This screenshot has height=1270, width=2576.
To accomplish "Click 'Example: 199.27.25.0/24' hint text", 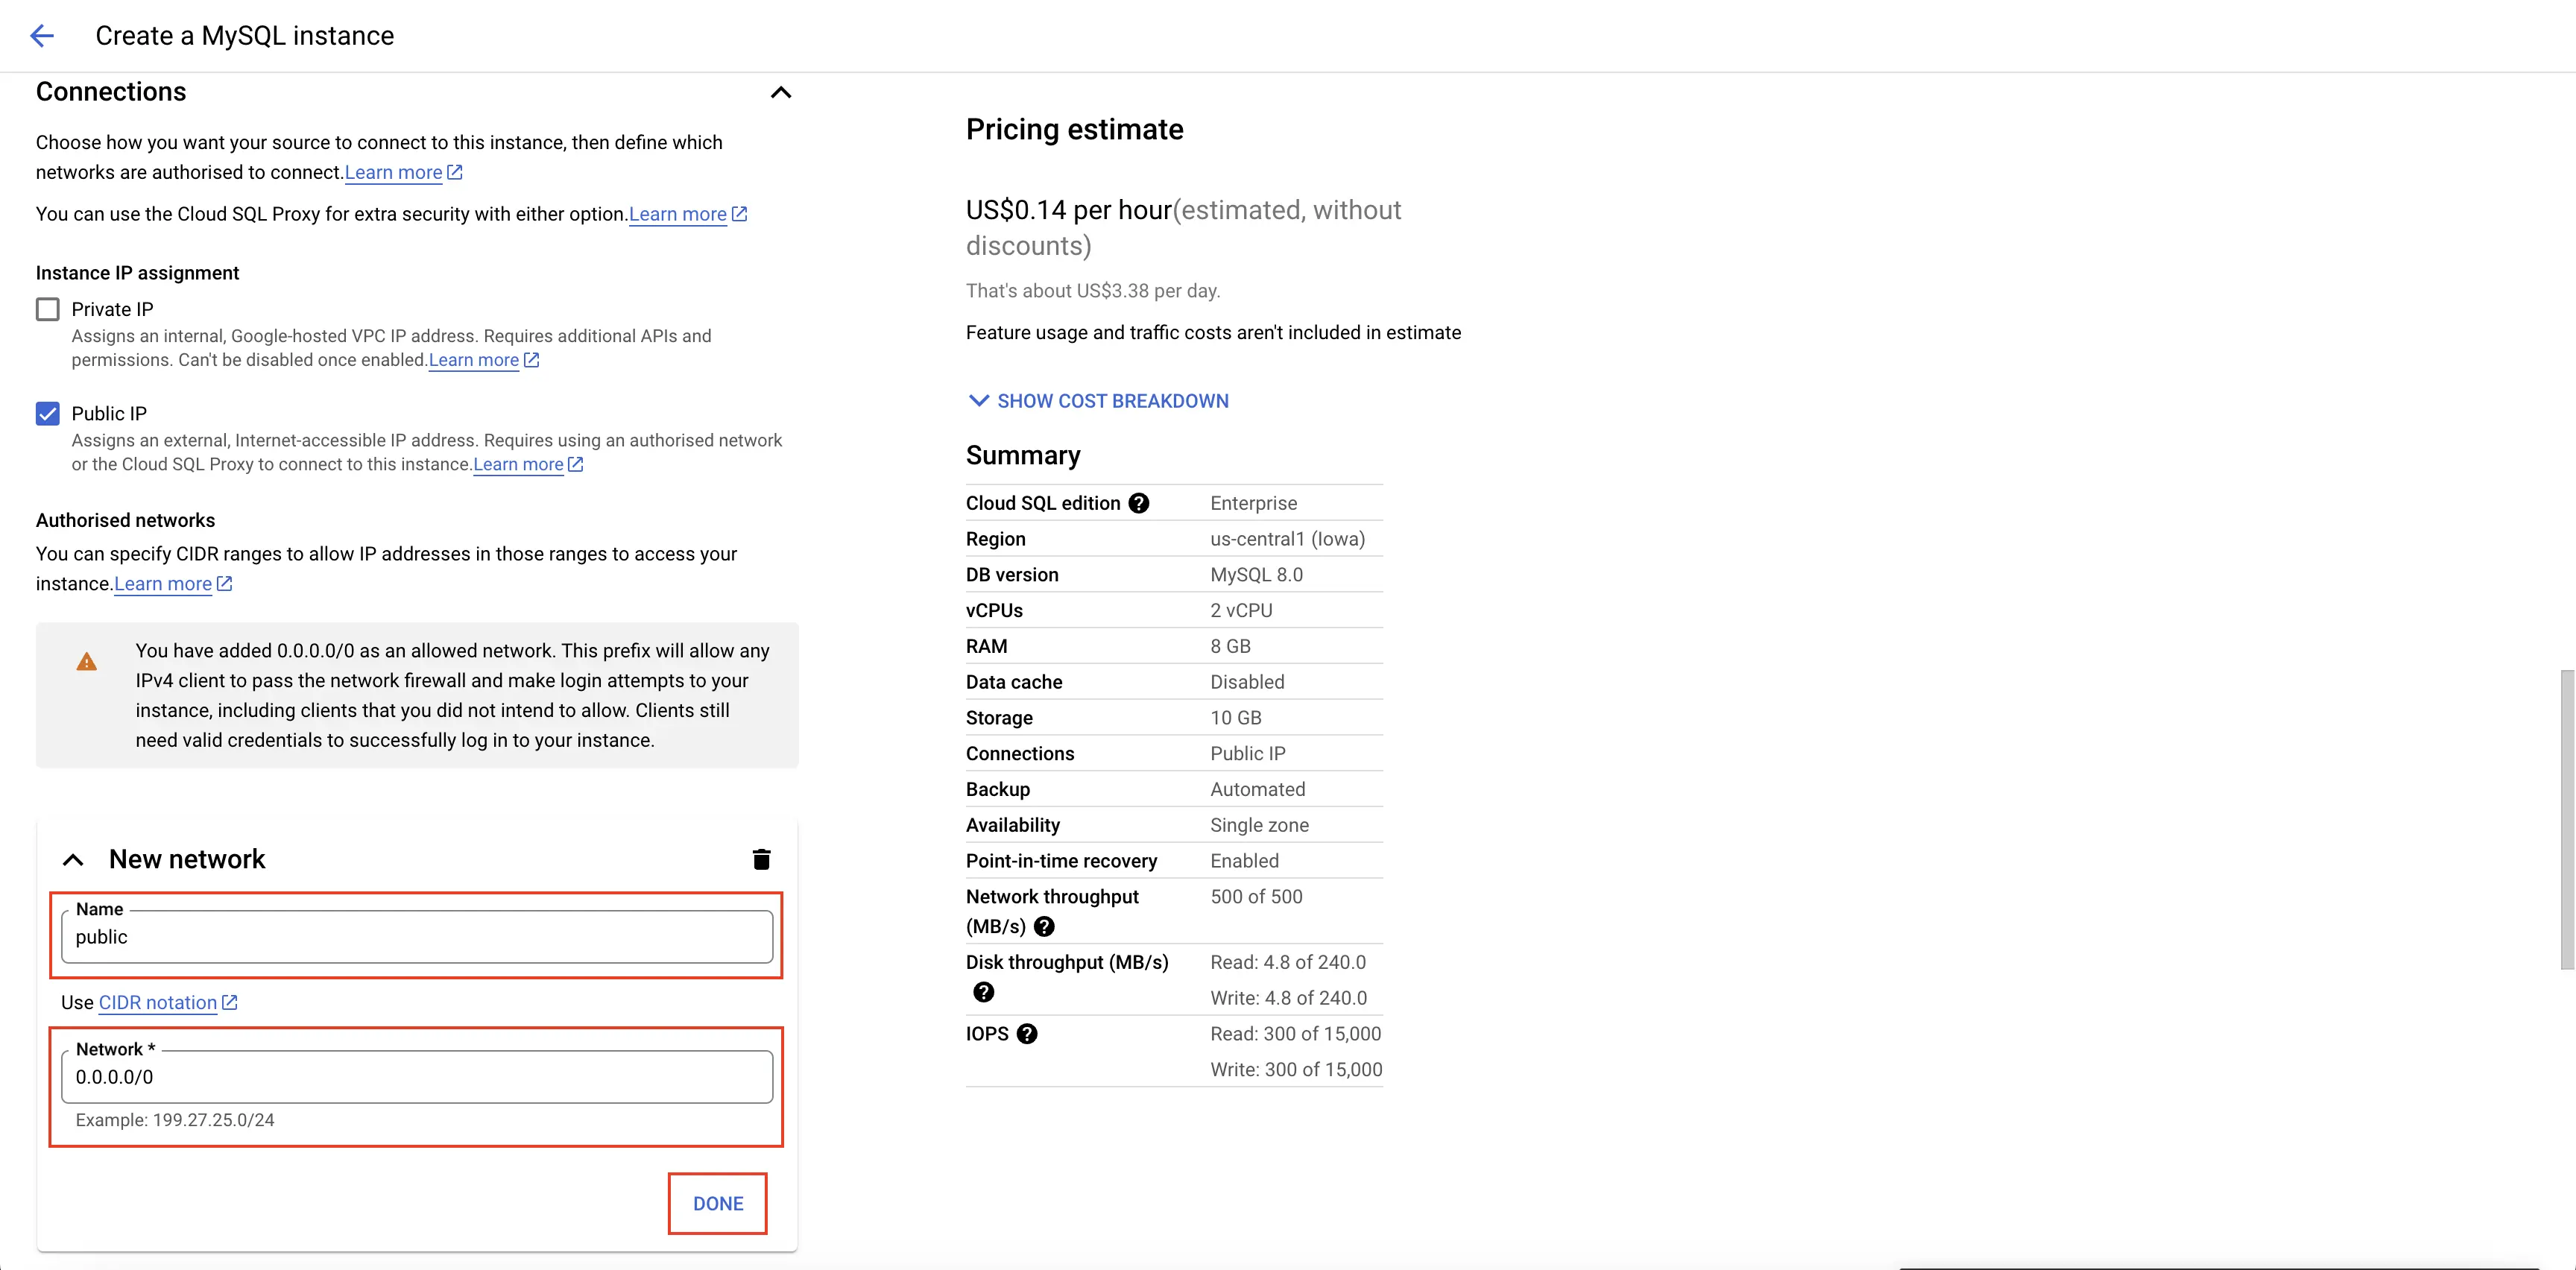I will pyautogui.click(x=175, y=1120).
